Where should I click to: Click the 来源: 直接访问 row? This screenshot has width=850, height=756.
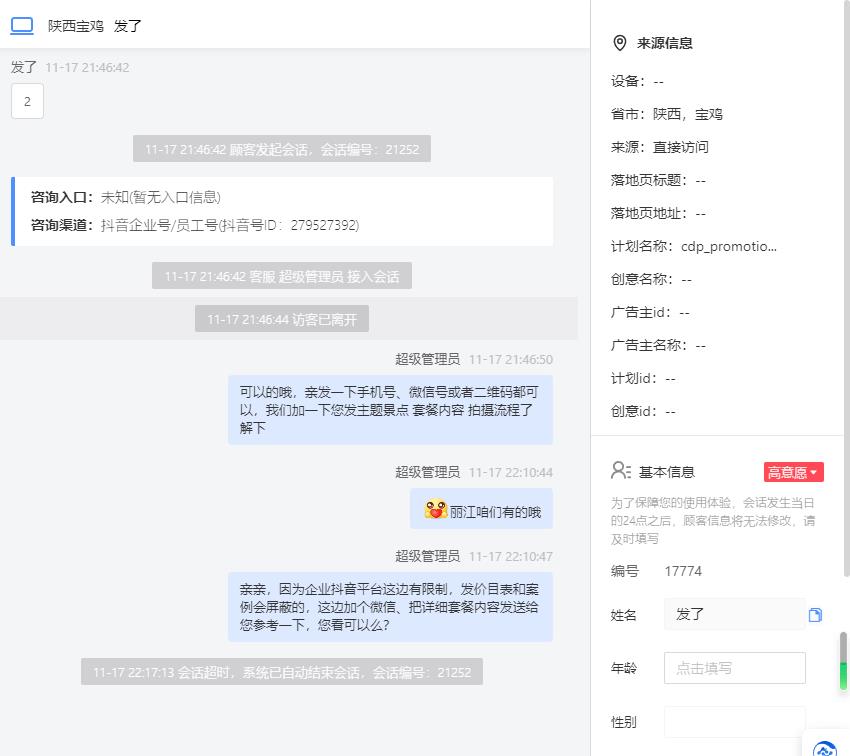[x=660, y=147]
